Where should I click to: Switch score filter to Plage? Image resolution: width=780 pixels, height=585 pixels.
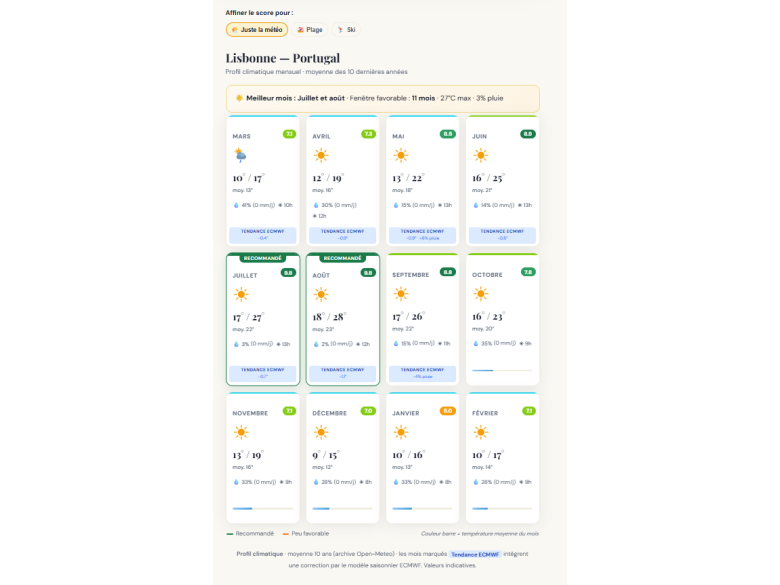click(x=309, y=30)
